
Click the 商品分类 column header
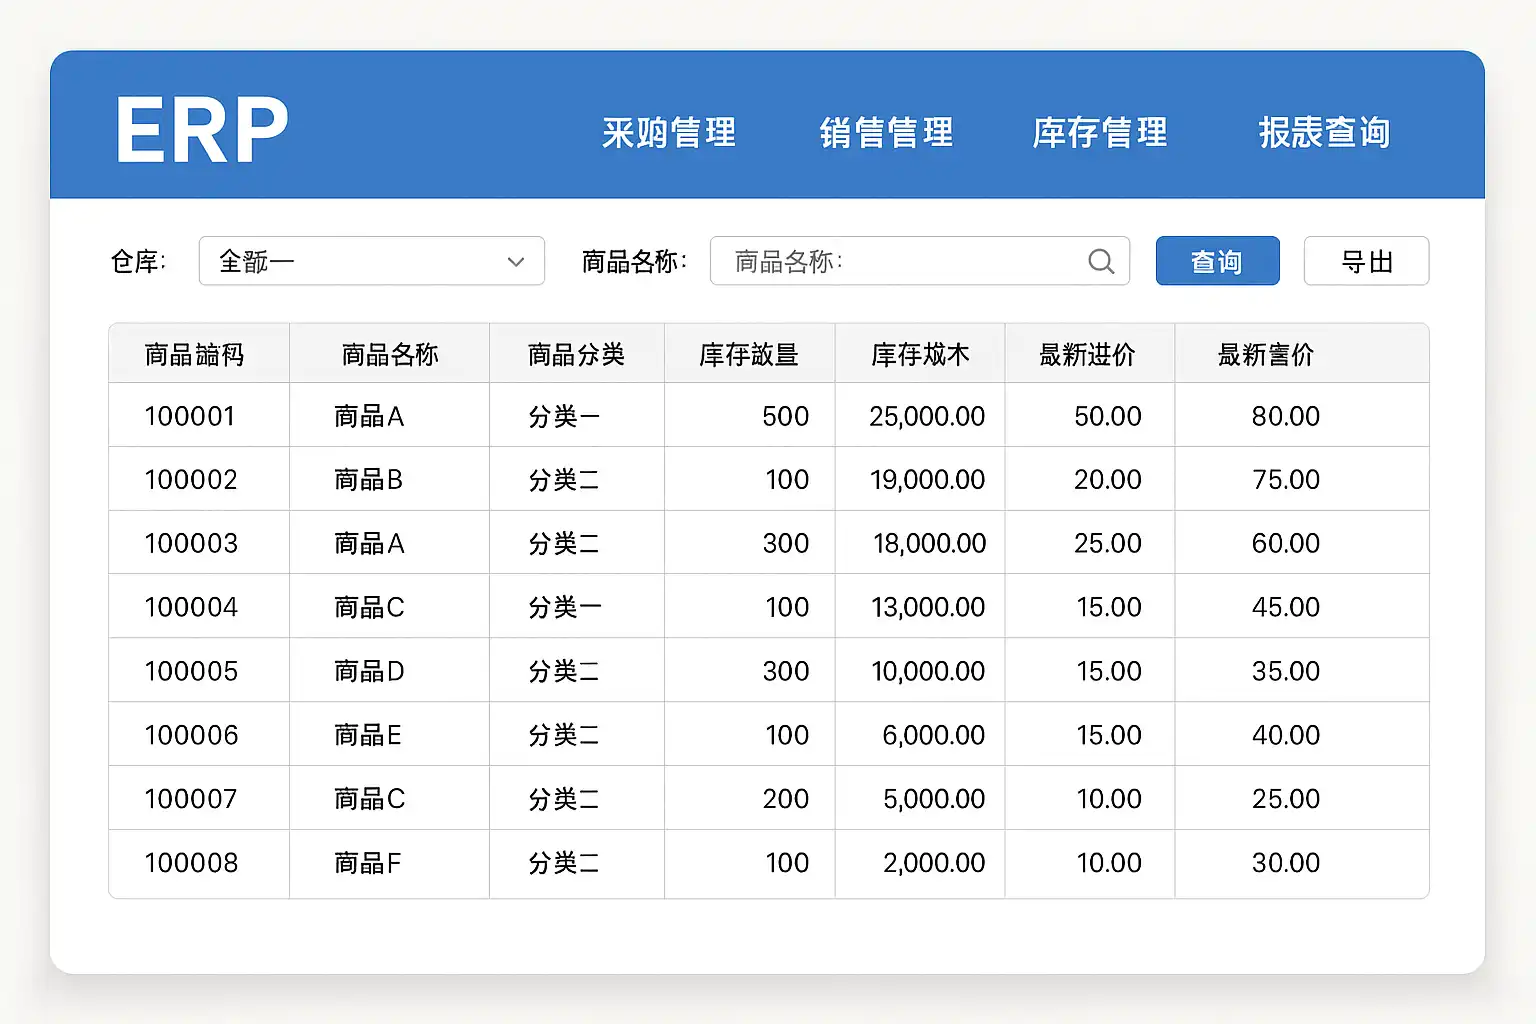576,354
